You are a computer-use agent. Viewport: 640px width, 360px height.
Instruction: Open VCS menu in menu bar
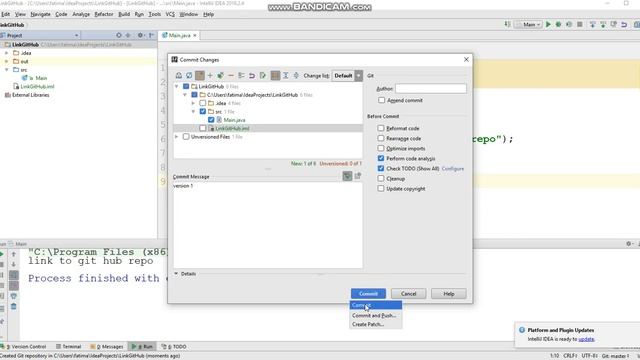(170, 14)
